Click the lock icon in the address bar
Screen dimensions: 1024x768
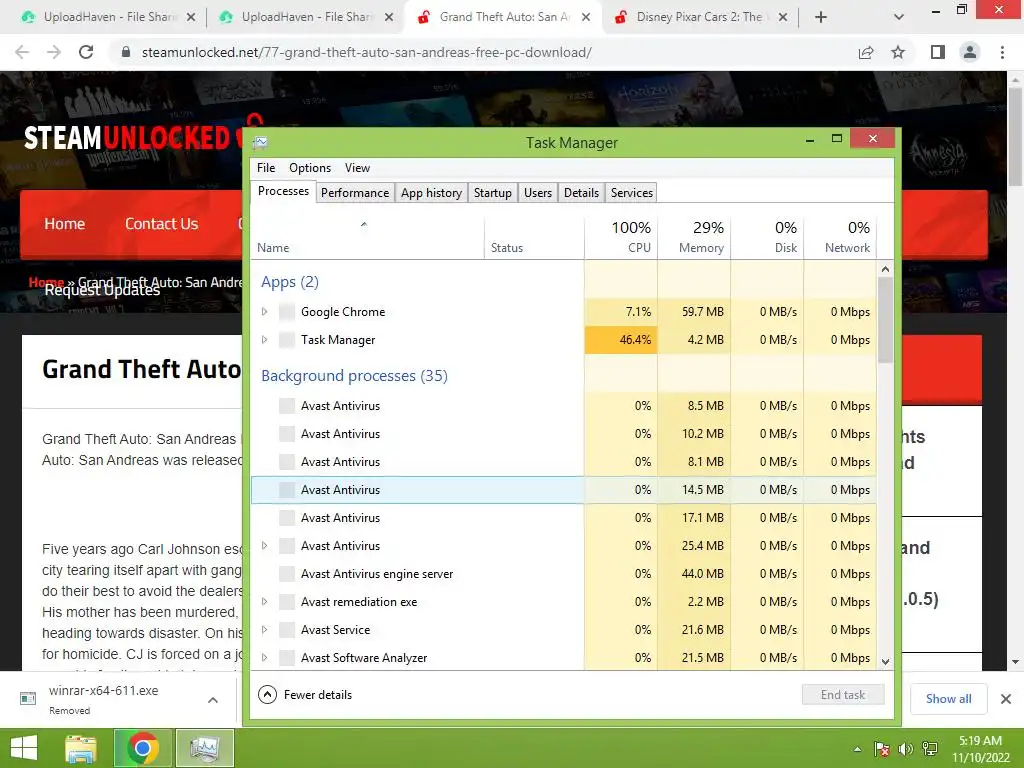tap(127, 52)
